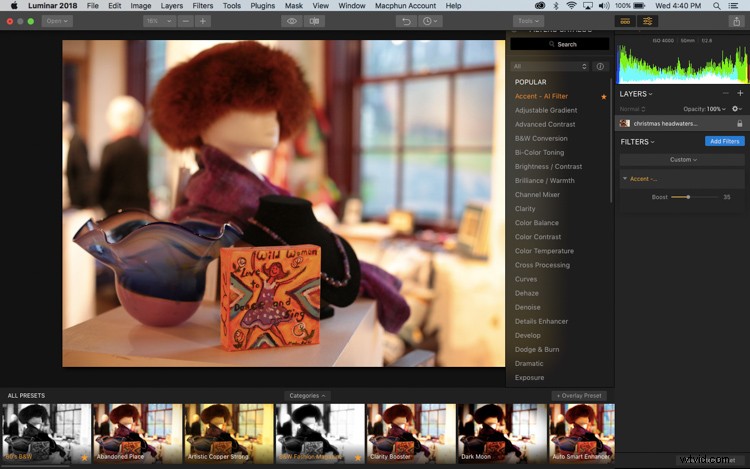Click the layer lock icon
Viewport: 750px width, 469px height.
(739, 123)
